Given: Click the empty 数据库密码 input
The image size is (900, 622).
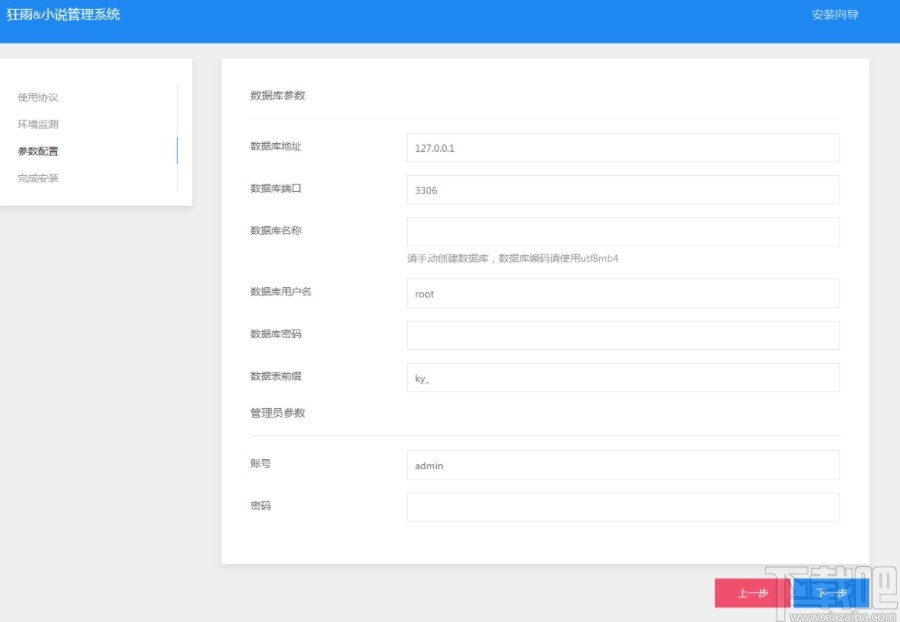Looking at the screenshot, I should point(622,334).
